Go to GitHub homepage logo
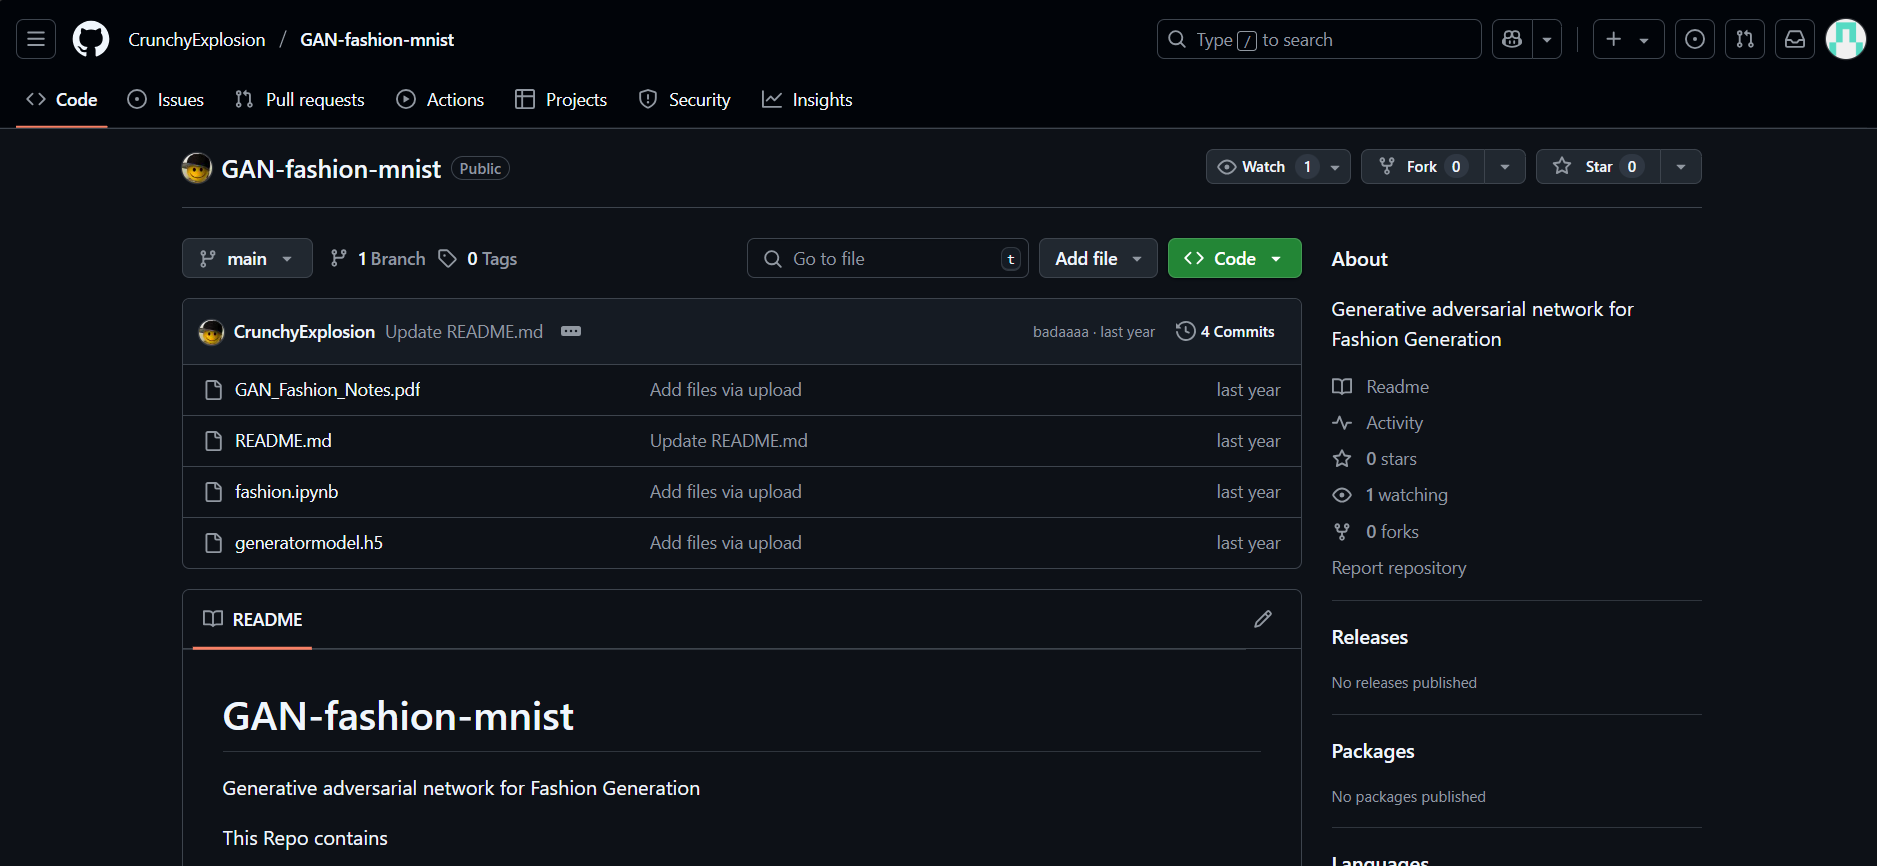The image size is (1877, 866). point(91,40)
